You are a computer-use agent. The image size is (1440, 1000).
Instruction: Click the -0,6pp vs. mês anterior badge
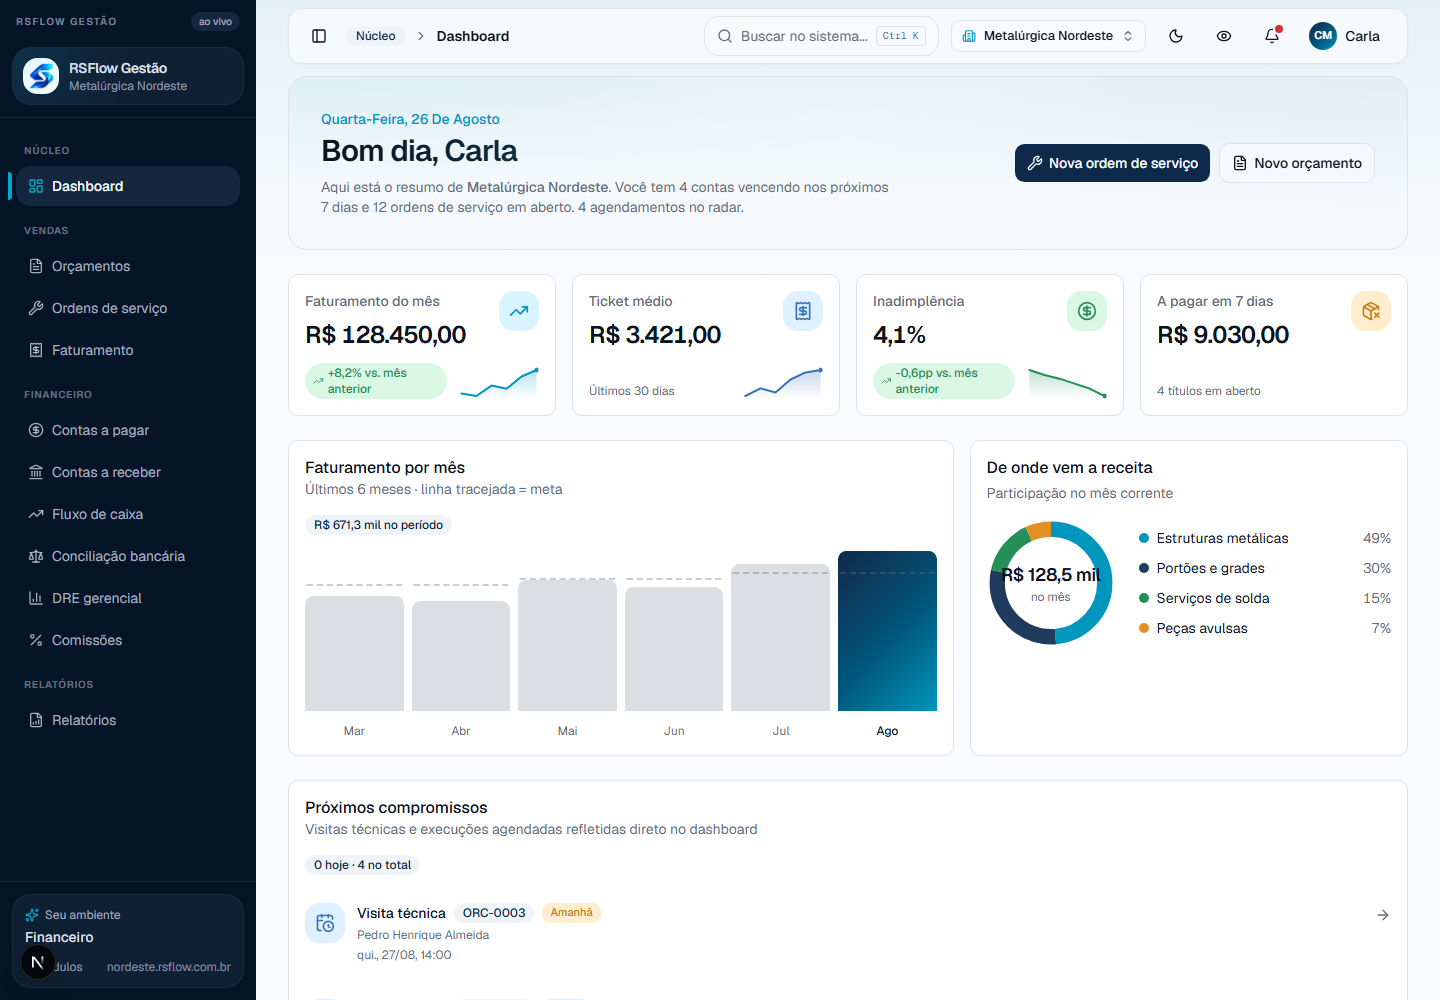[944, 381]
